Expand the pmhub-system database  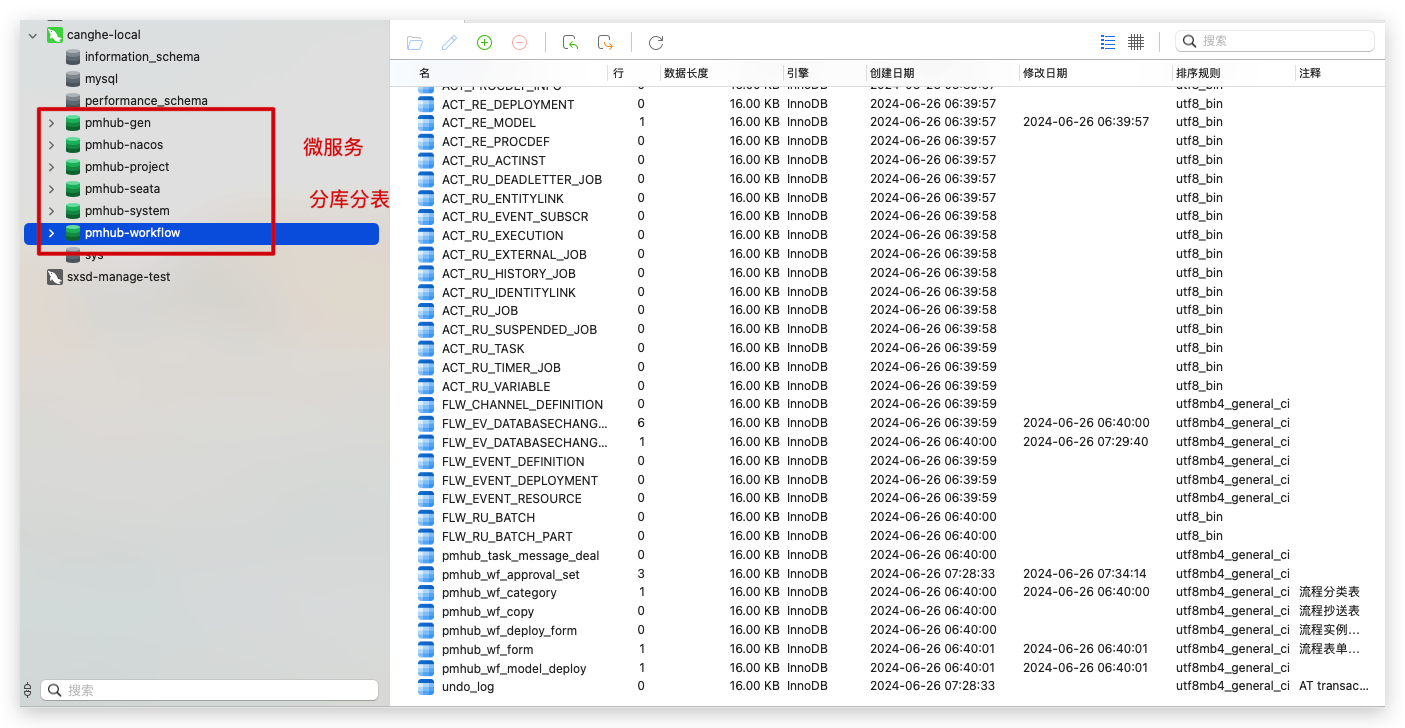coord(51,211)
